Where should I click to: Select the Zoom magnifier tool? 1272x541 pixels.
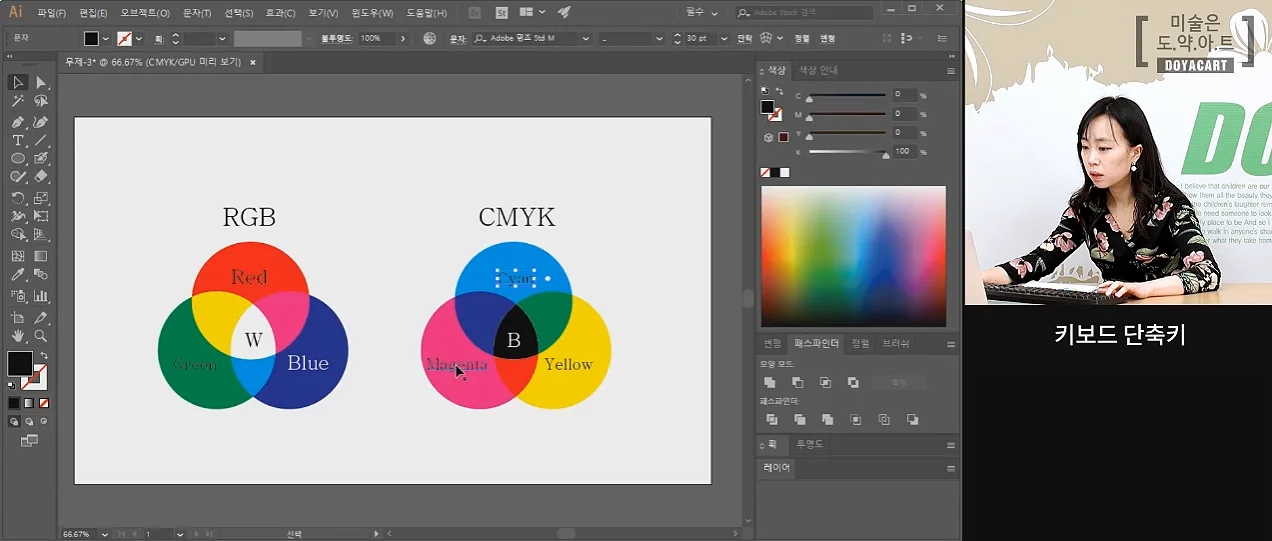click(x=41, y=336)
